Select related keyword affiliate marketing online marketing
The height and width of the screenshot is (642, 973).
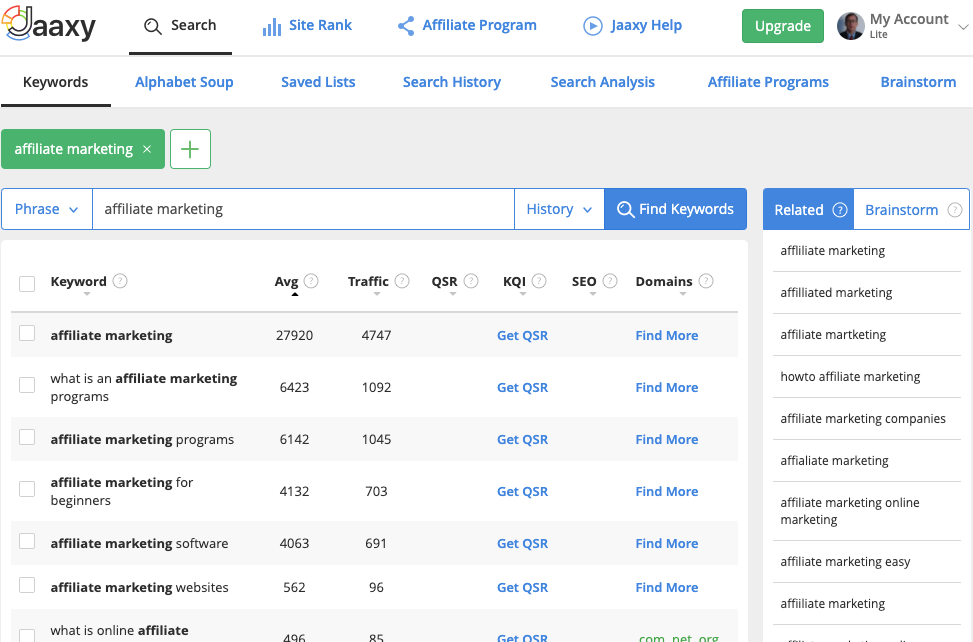pyautogui.click(x=850, y=511)
